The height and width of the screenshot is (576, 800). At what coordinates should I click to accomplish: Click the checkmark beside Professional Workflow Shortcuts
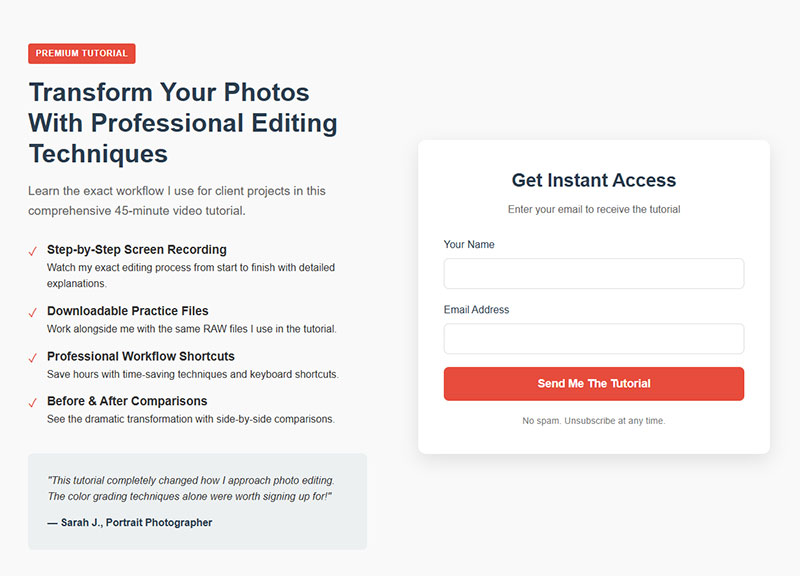tap(33, 357)
